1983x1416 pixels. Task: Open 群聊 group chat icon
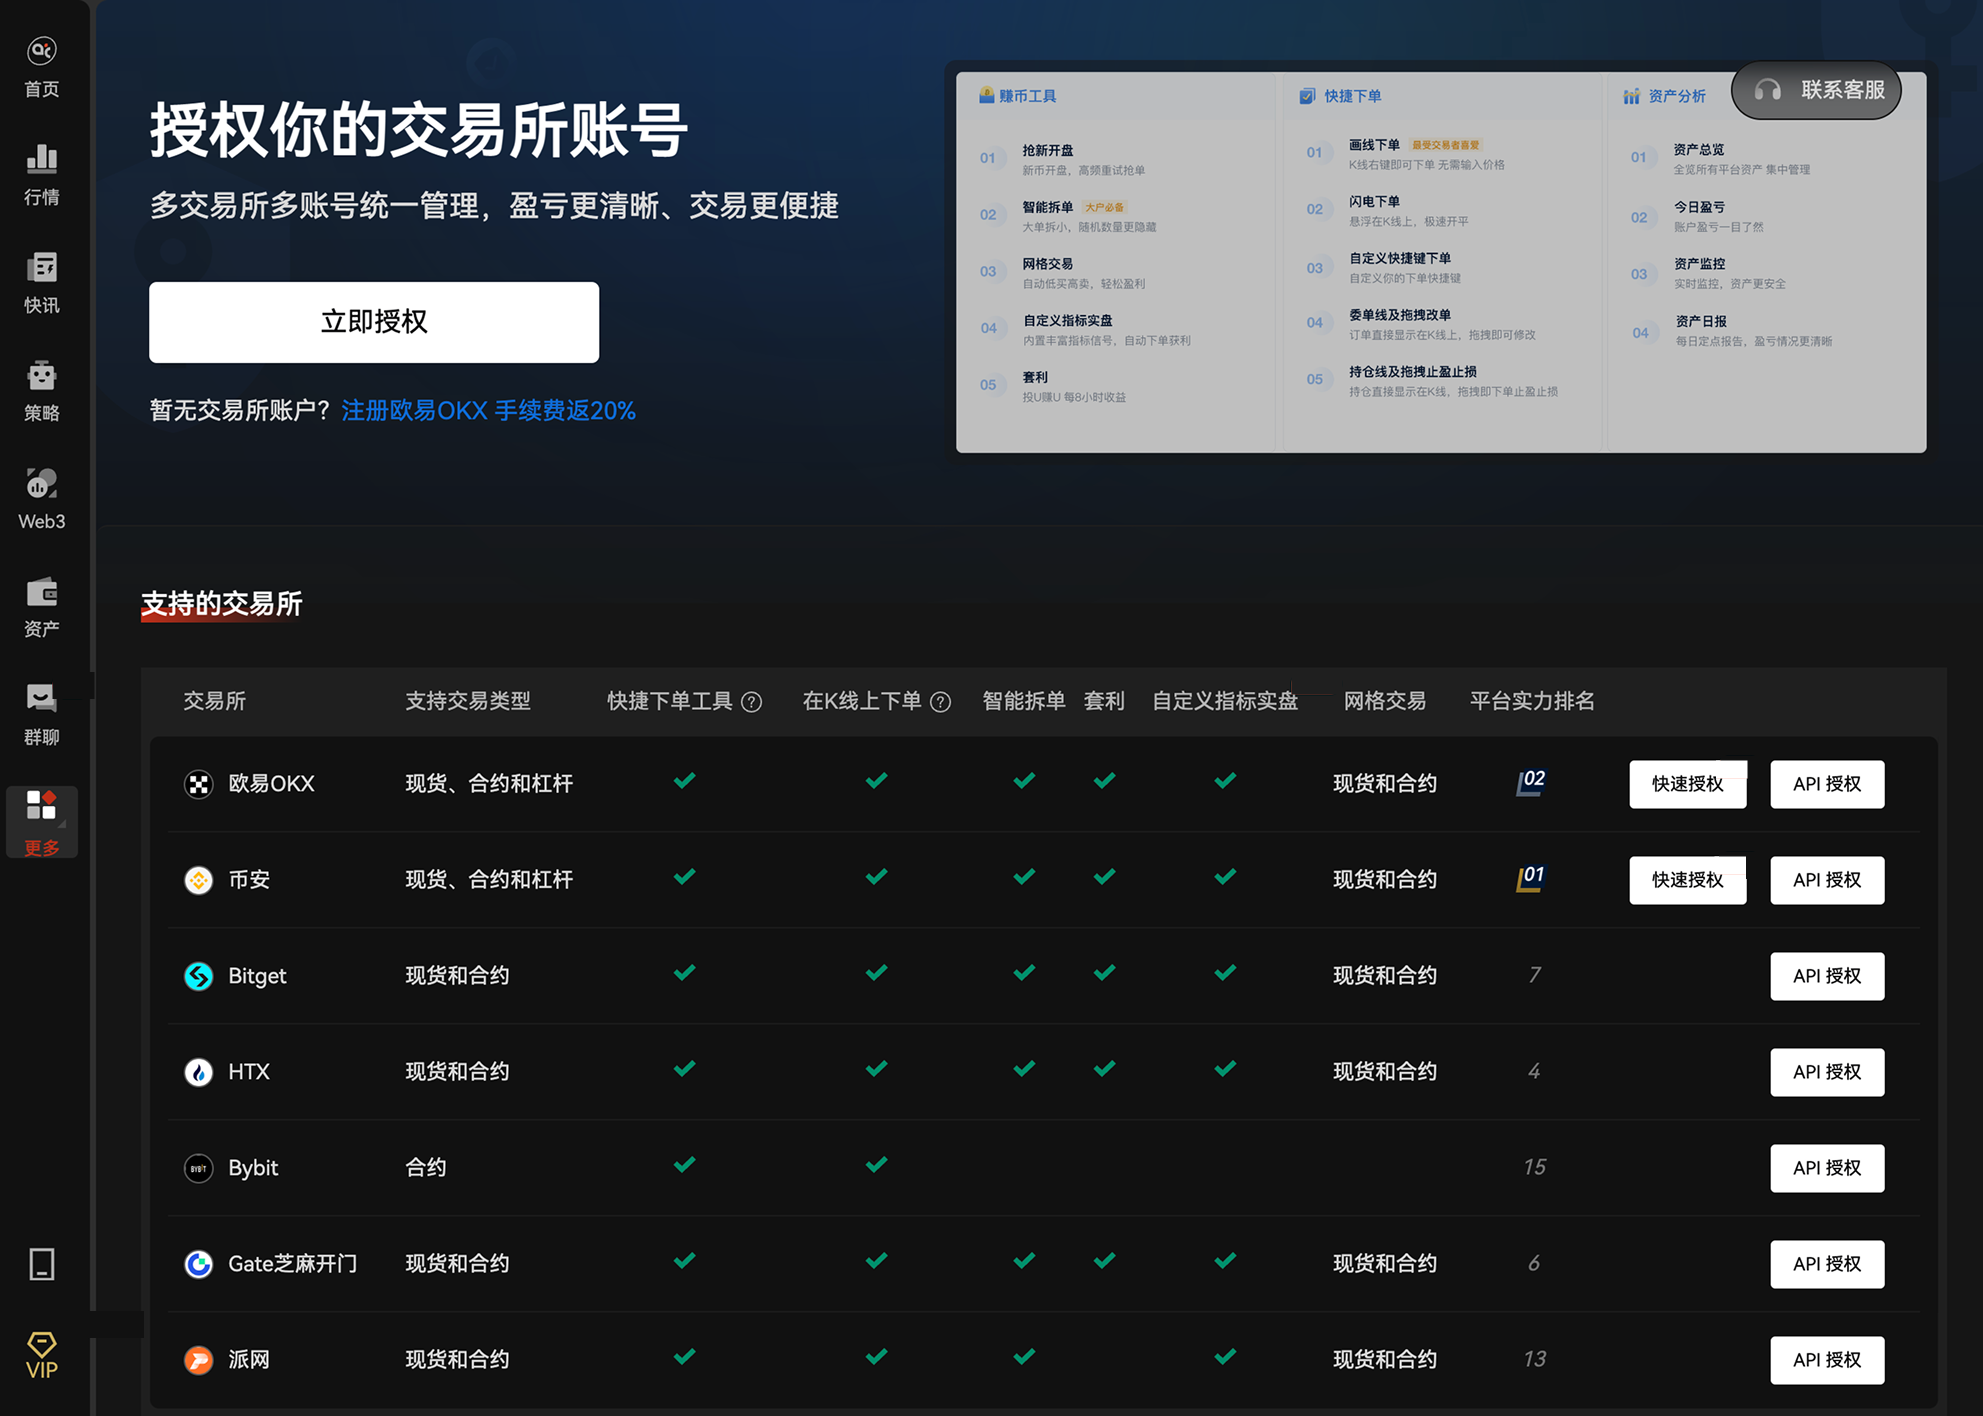[41, 712]
